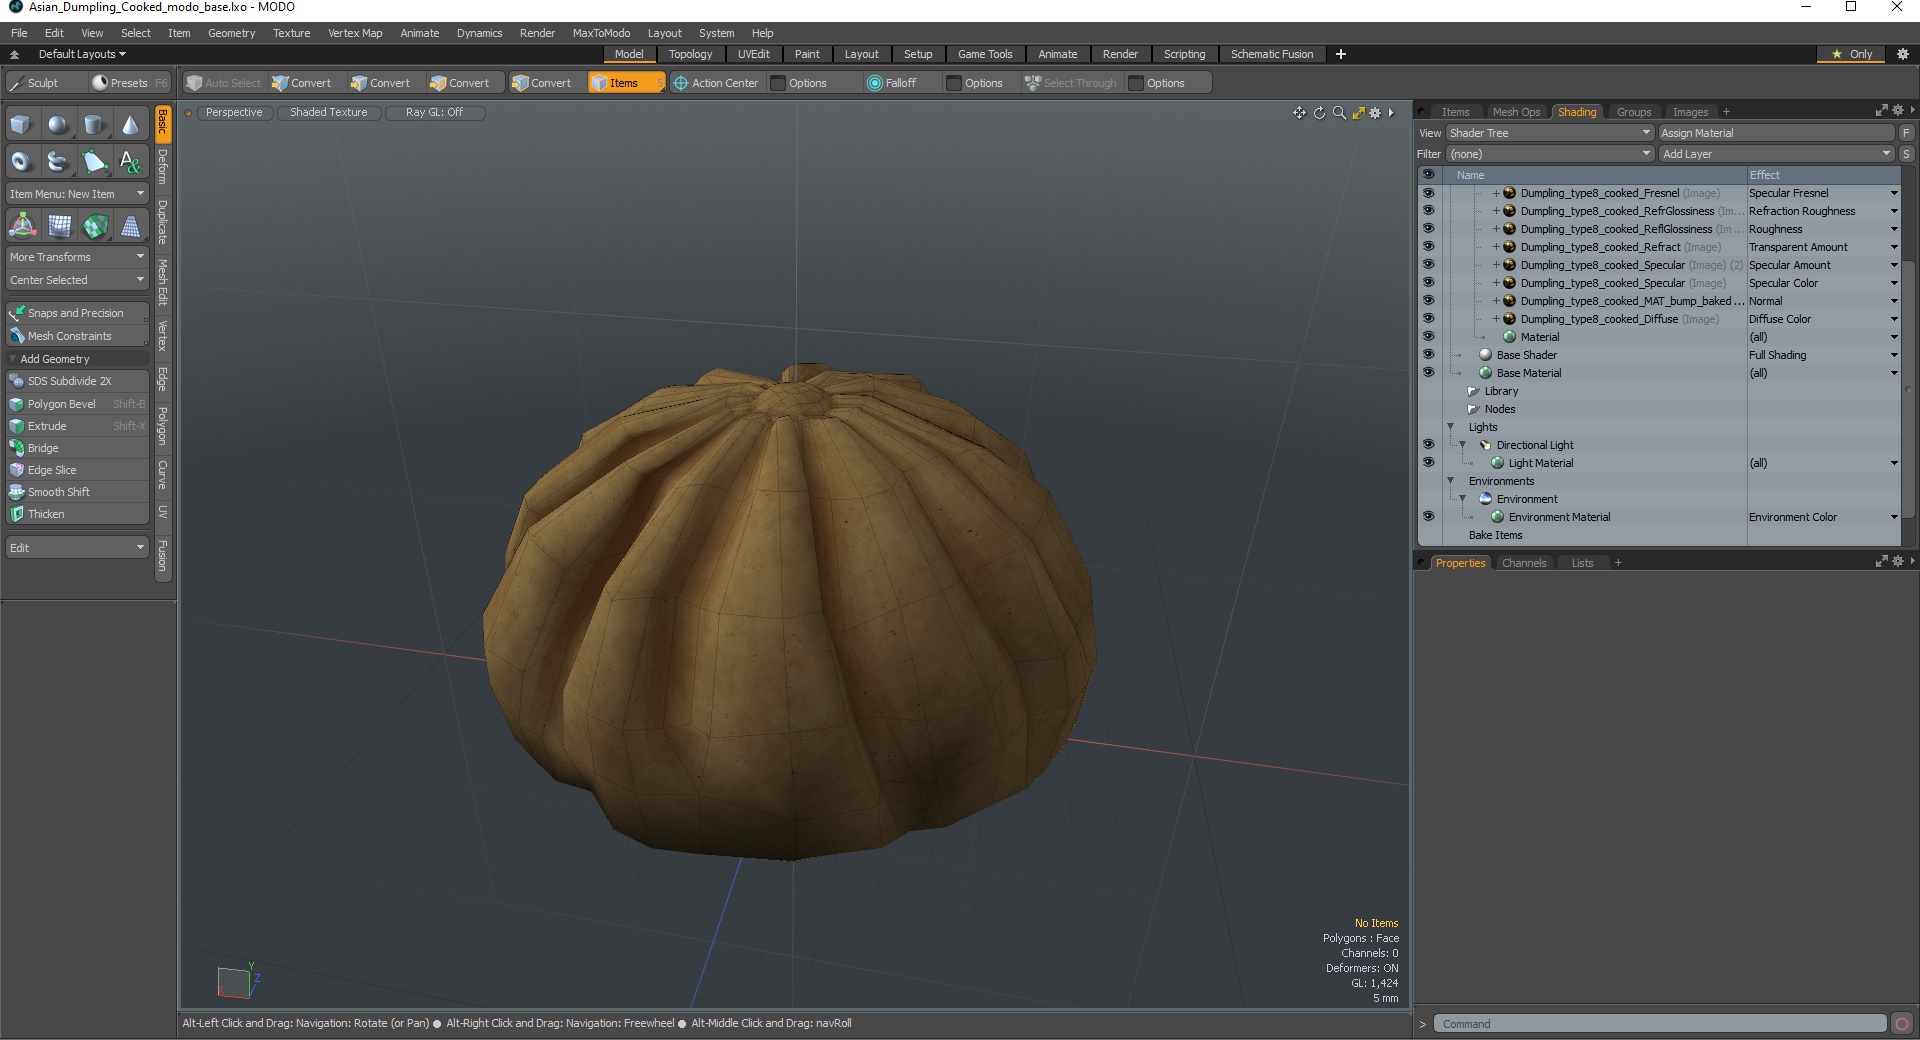Add a new tab to Properties panel

1618,563
